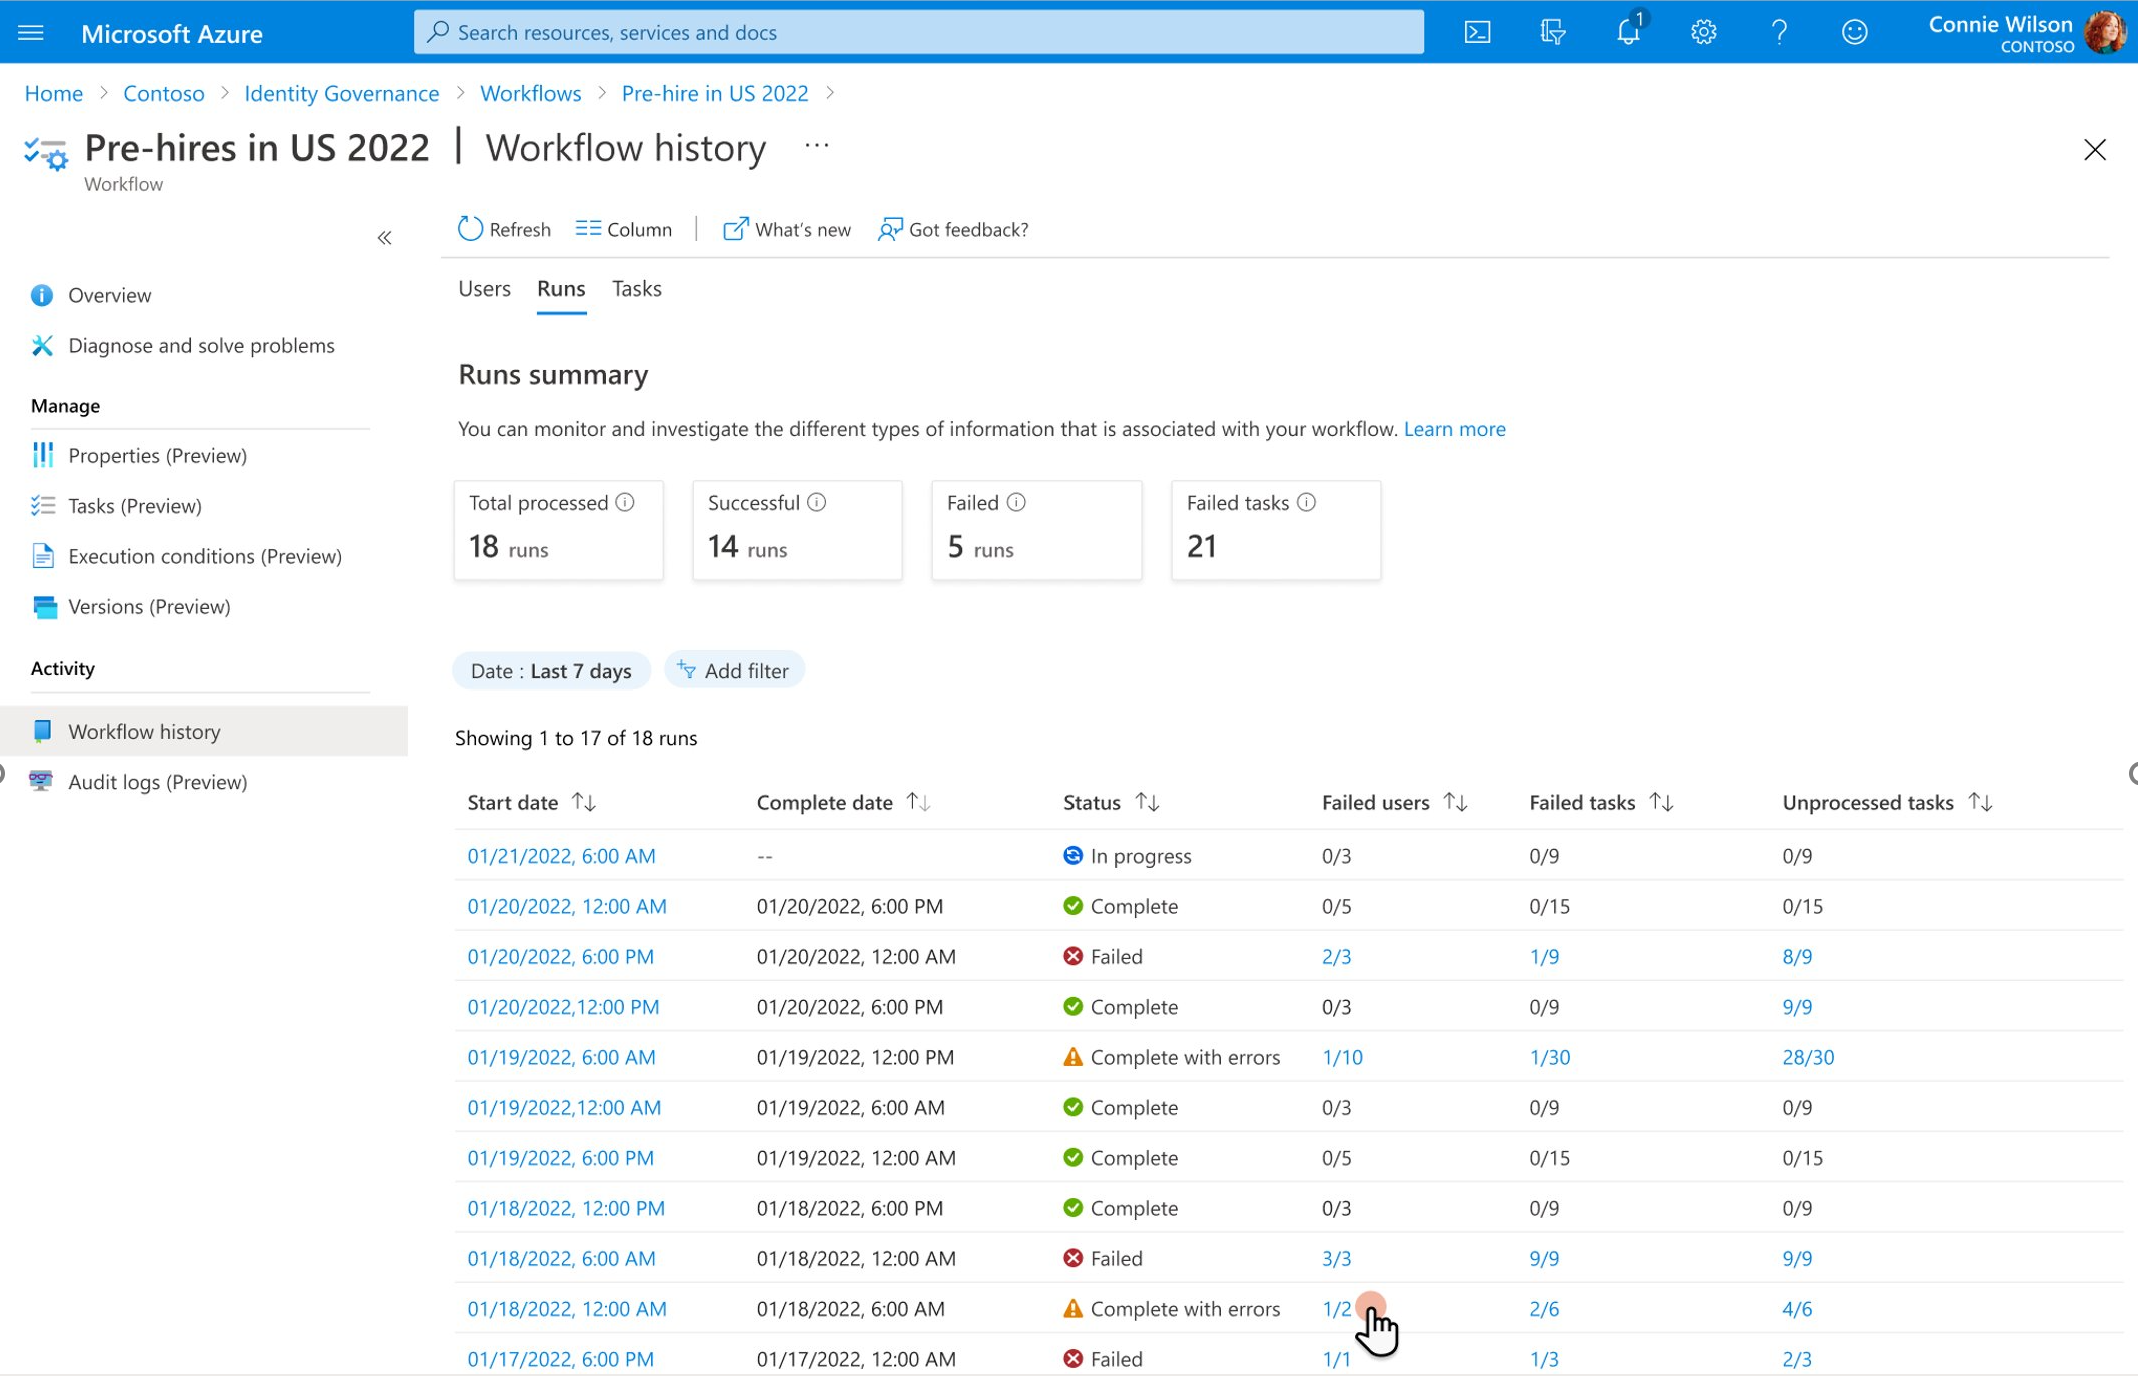Open What's new panel
This screenshot has height=1376, width=2138.
785,229
